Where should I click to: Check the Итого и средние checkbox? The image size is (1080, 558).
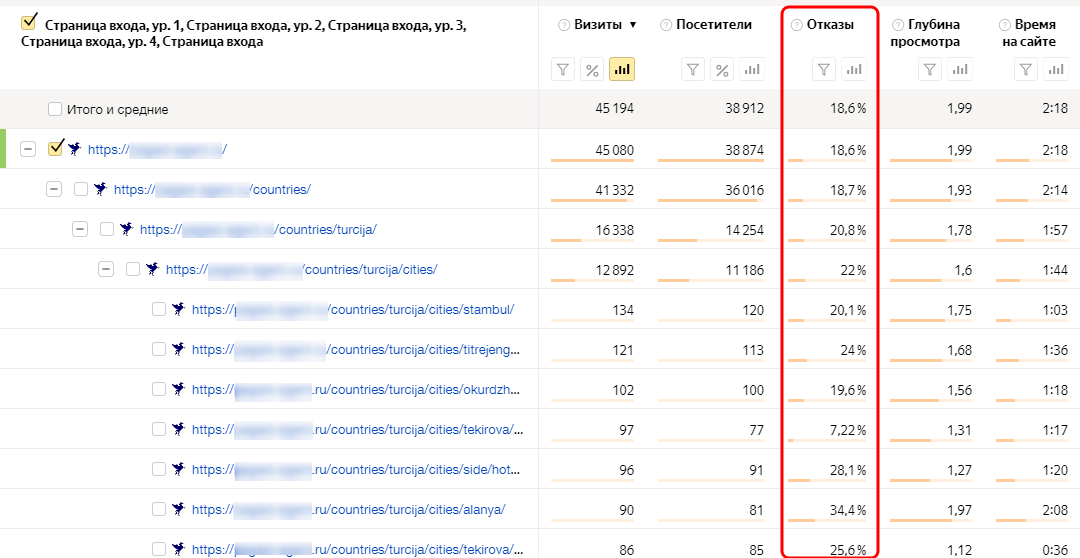[55, 109]
